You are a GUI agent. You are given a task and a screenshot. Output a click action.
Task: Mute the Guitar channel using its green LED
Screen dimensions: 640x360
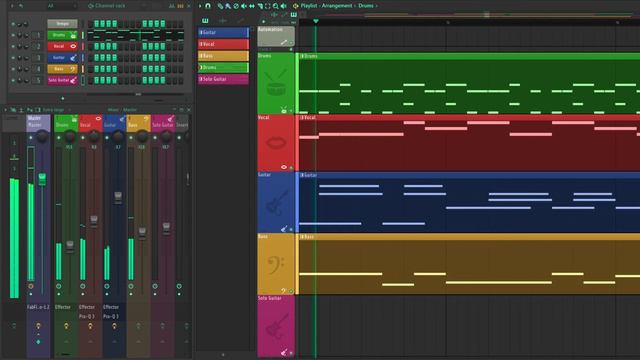tap(13, 58)
